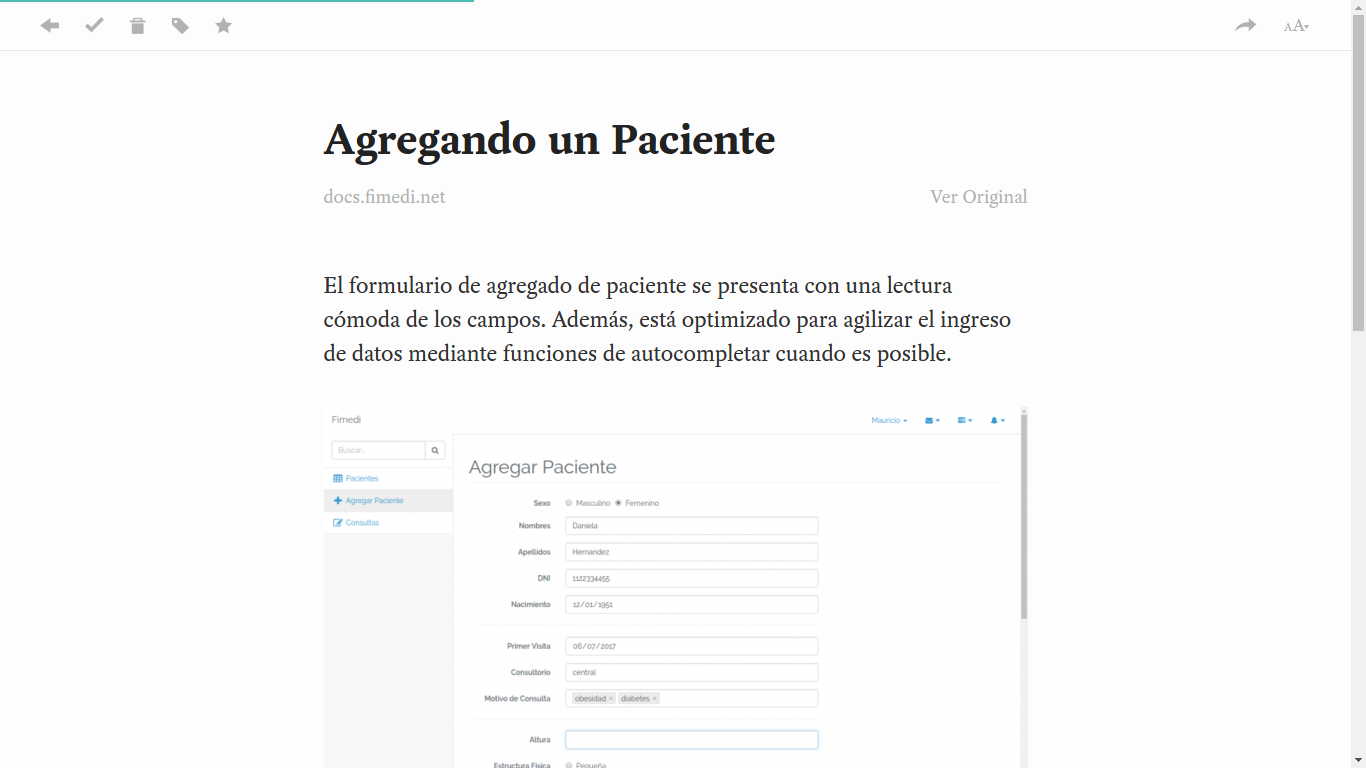This screenshot has height=768, width=1366.
Task: Select the Femenino radio button
Action: (619, 503)
